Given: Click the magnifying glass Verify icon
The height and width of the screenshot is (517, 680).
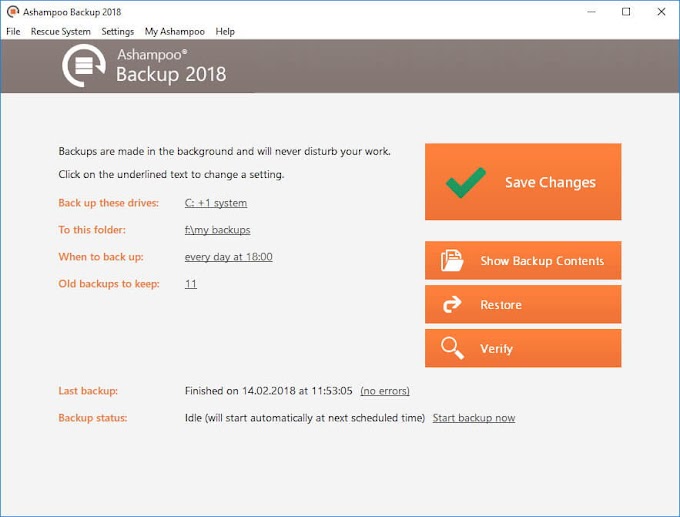Looking at the screenshot, I should pos(452,348).
